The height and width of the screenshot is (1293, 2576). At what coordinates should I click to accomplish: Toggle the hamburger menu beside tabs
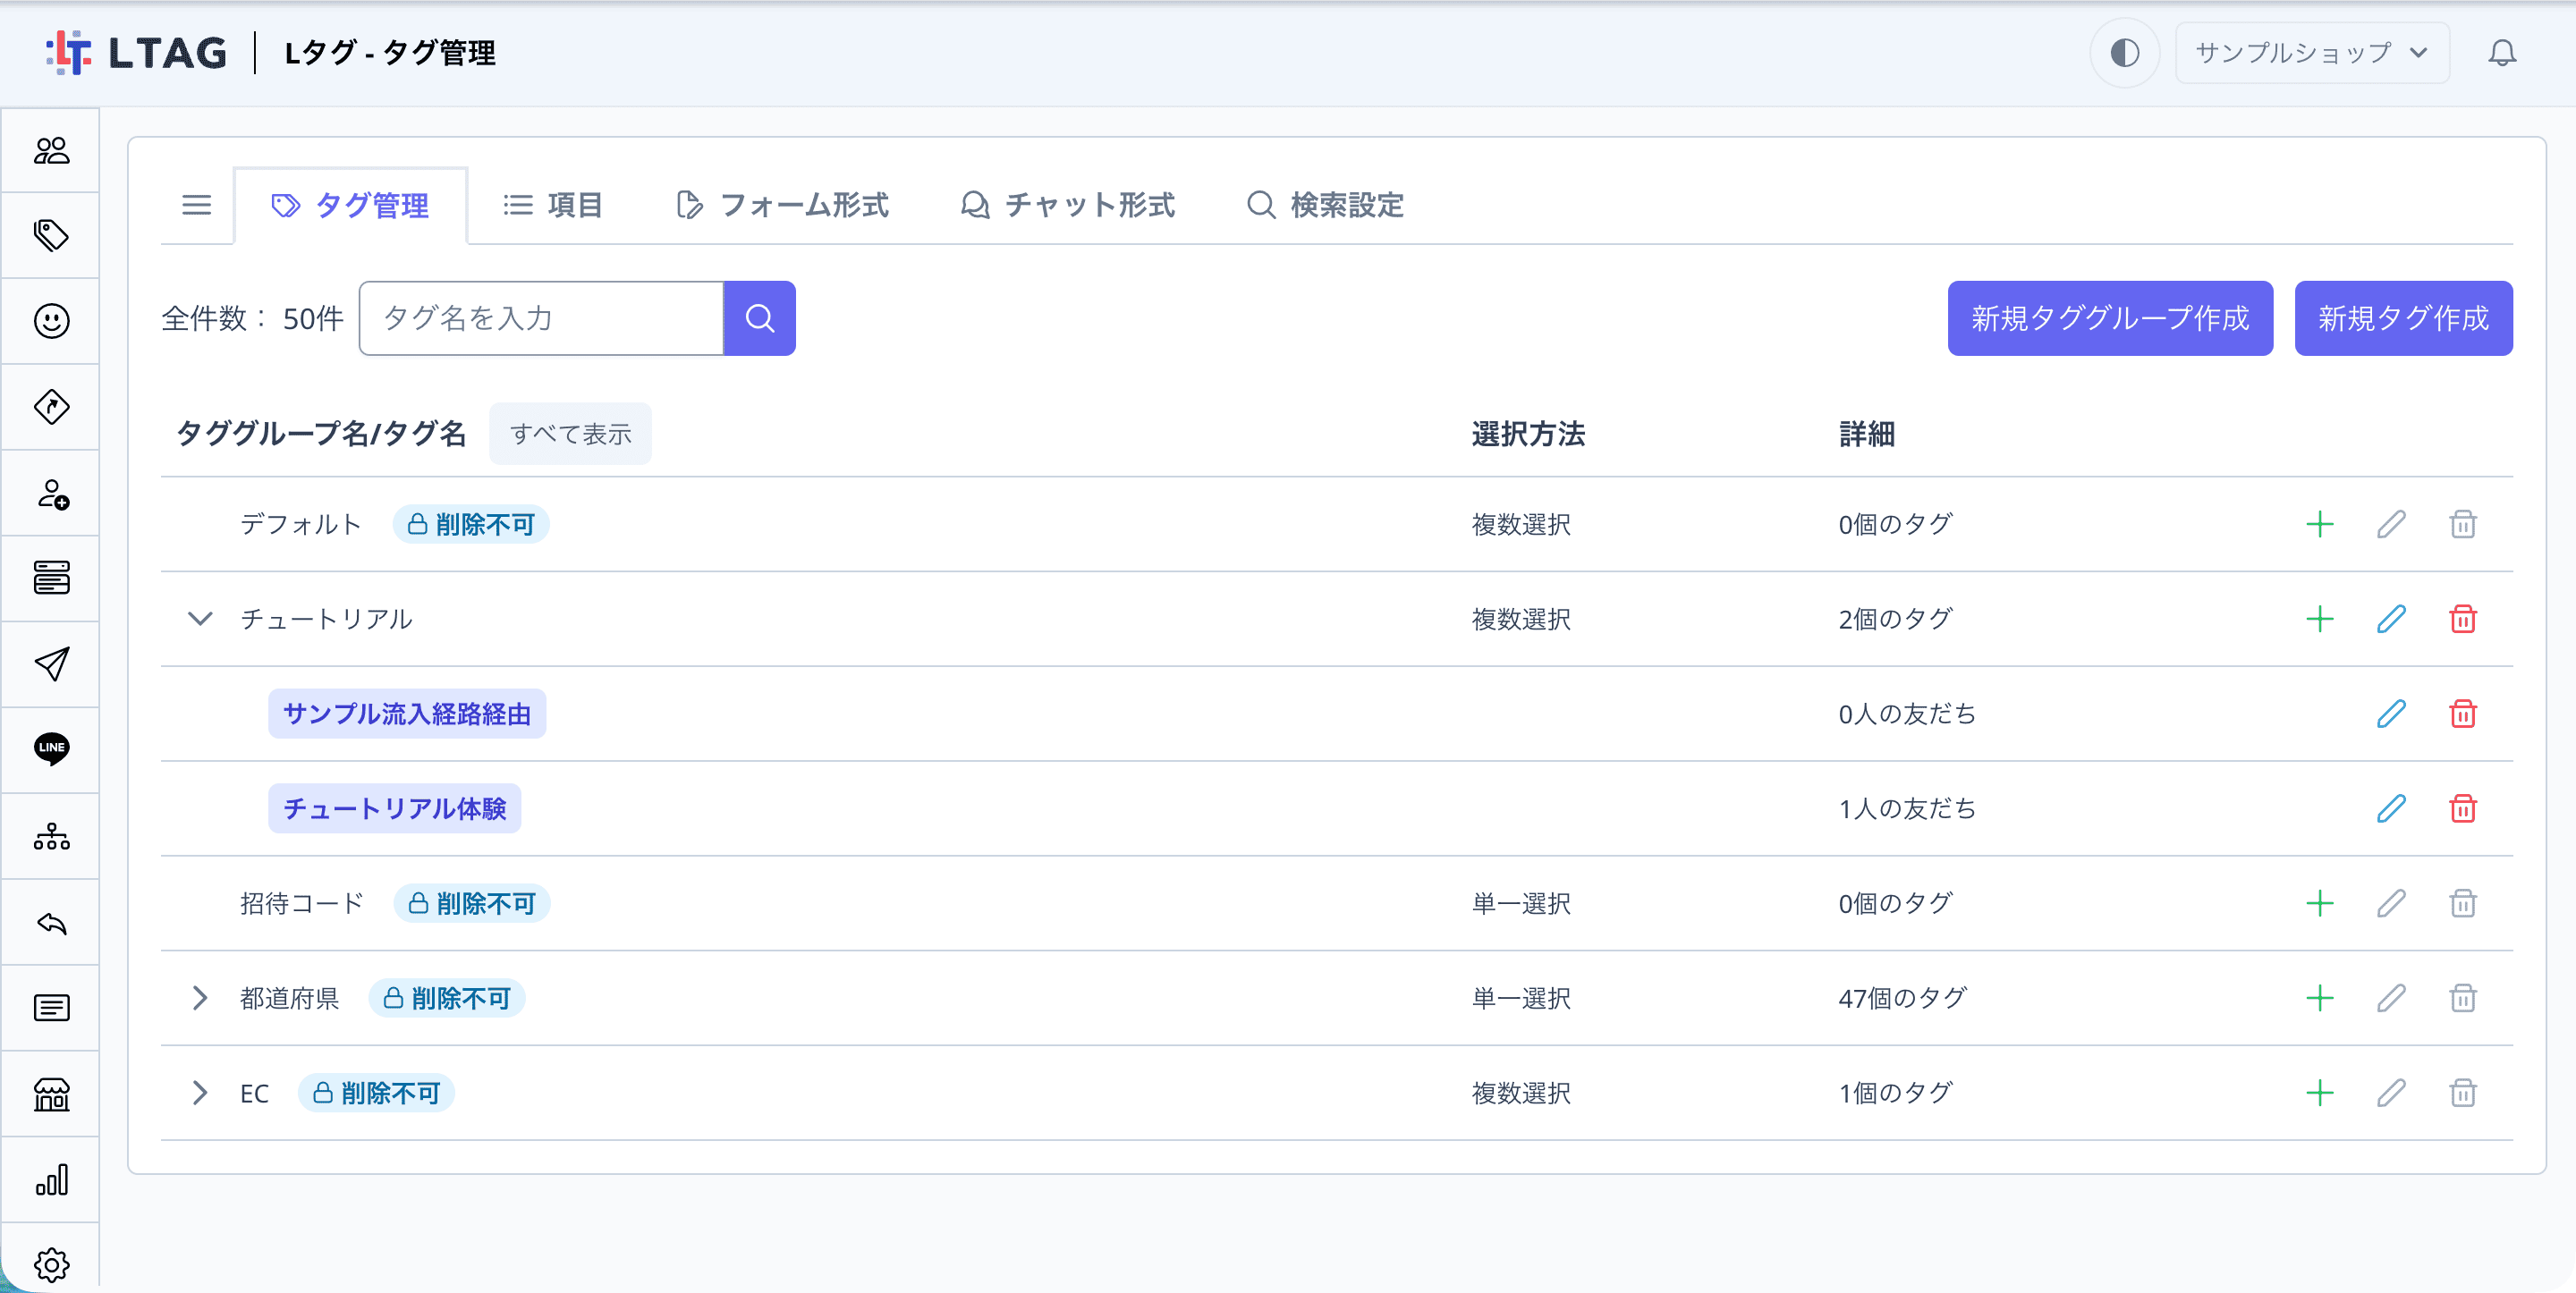point(196,205)
